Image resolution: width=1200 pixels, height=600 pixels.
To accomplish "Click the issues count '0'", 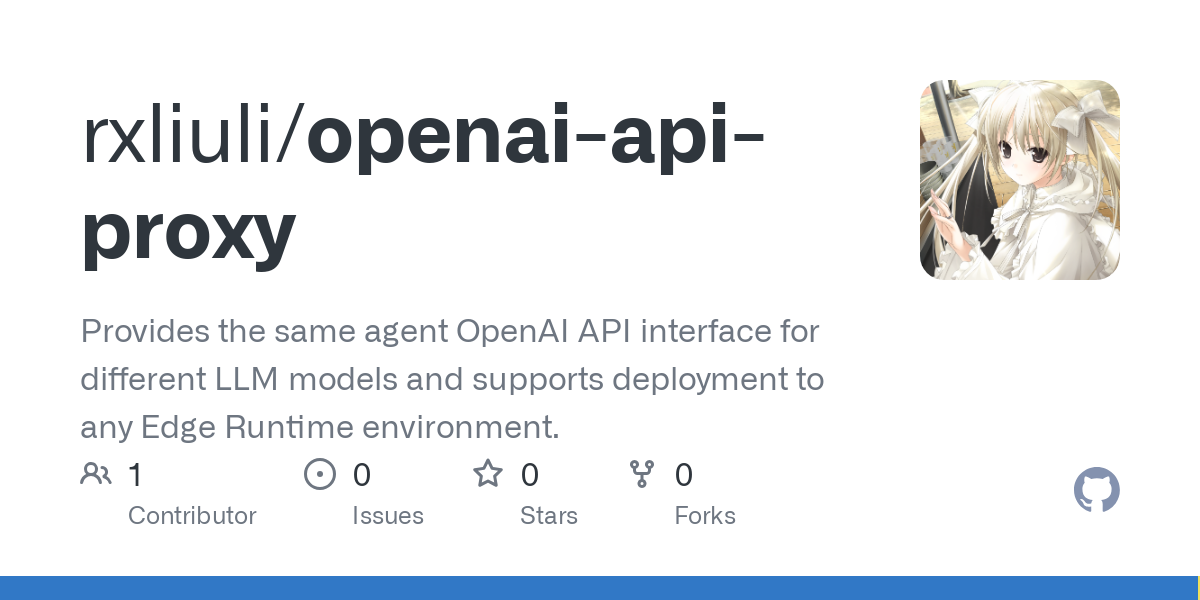I will coord(362,475).
